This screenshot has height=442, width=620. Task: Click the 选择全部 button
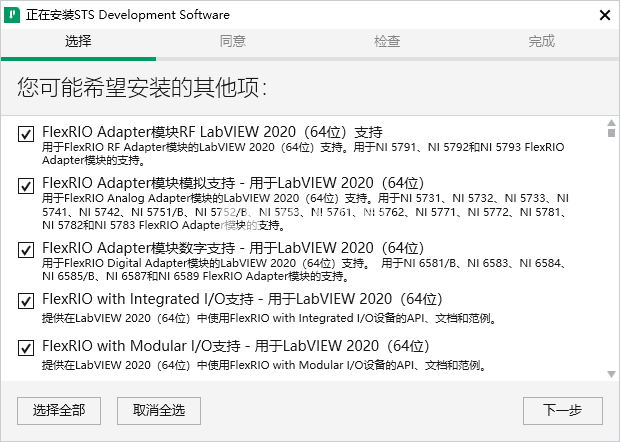pos(59,411)
